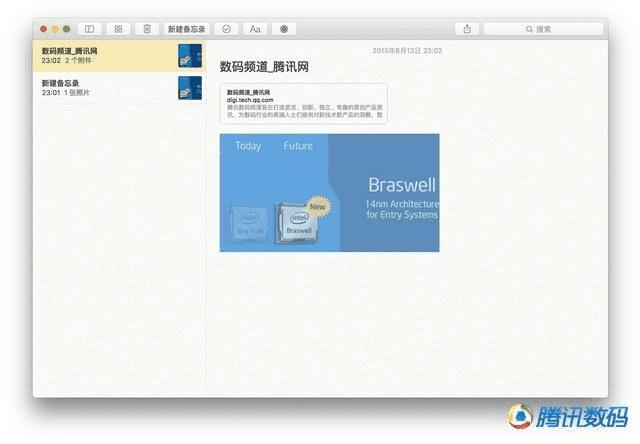Focus the 搜索 search field

[x=543, y=29]
